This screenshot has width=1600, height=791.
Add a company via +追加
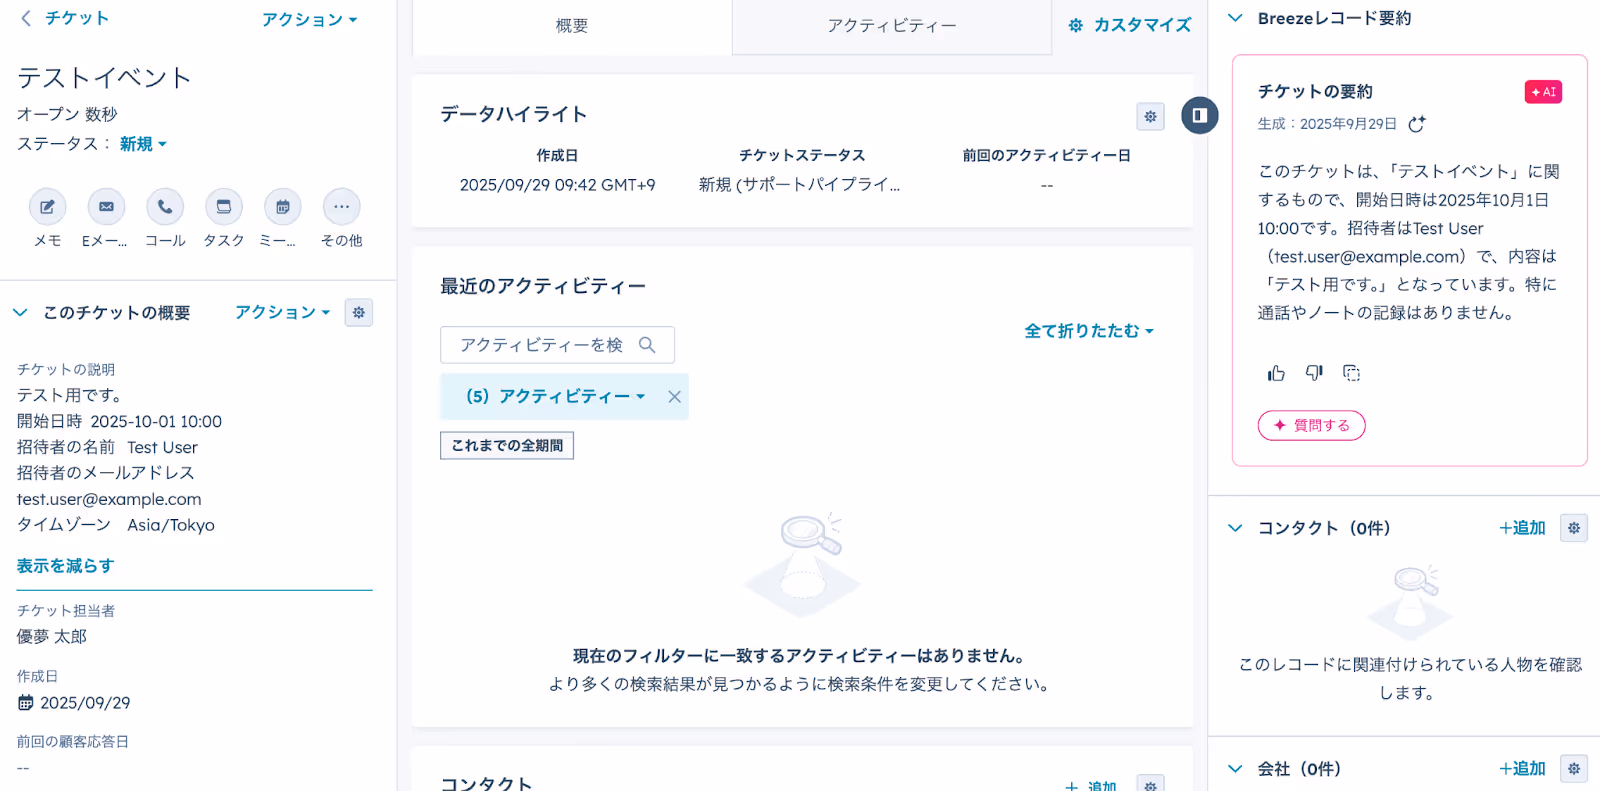click(x=1522, y=769)
